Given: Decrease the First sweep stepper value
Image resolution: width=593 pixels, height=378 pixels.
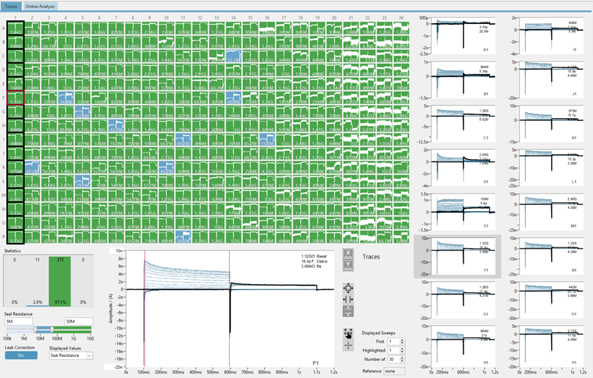Looking at the screenshot, I should pyautogui.click(x=402, y=343).
